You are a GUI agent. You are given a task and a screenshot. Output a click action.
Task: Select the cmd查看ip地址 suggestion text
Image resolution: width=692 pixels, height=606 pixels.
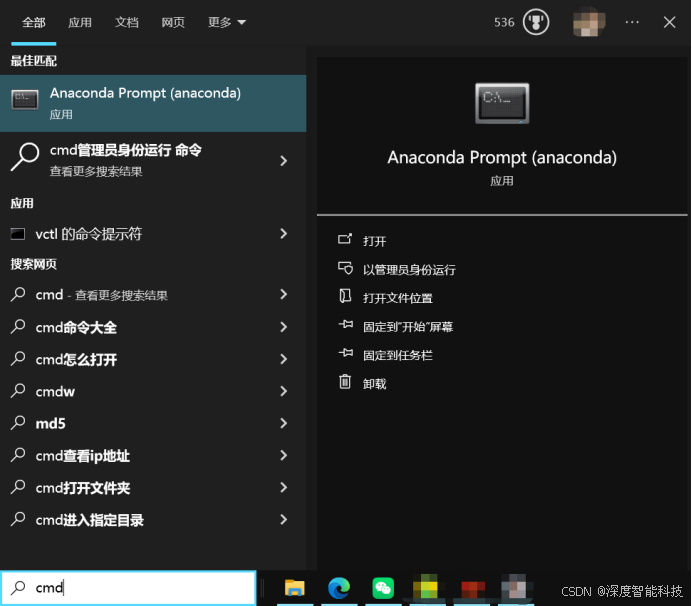click(83, 456)
